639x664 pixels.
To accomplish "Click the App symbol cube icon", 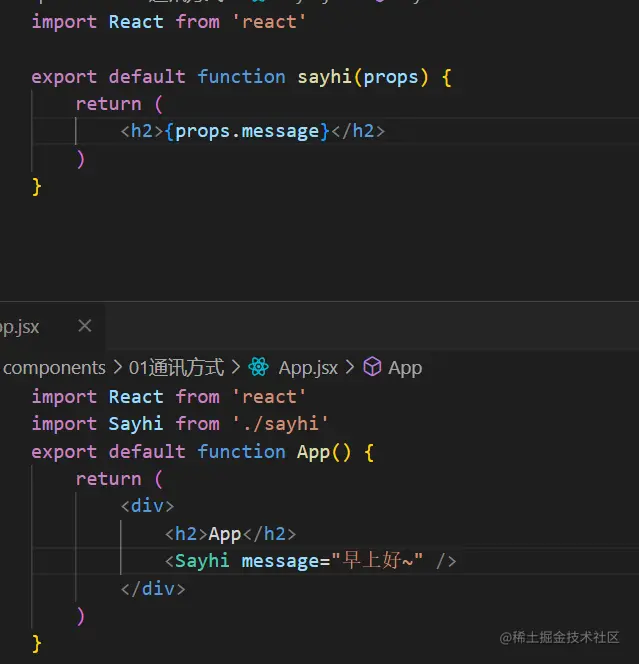I will click(x=372, y=367).
